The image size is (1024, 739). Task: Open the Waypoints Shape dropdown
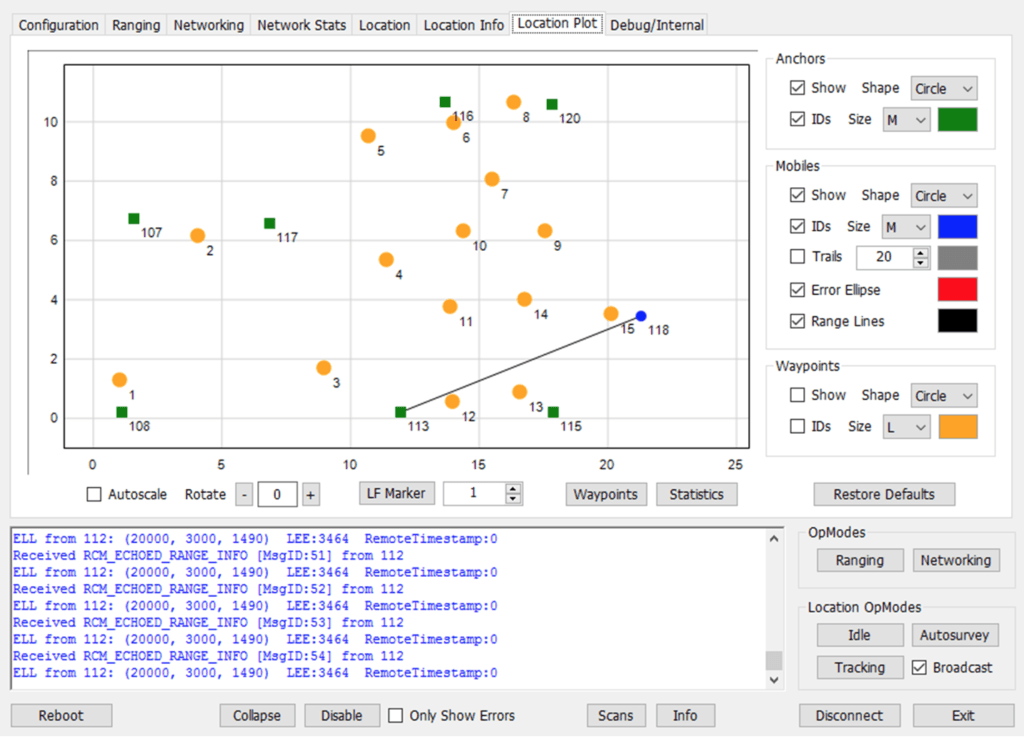click(x=943, y=395)
